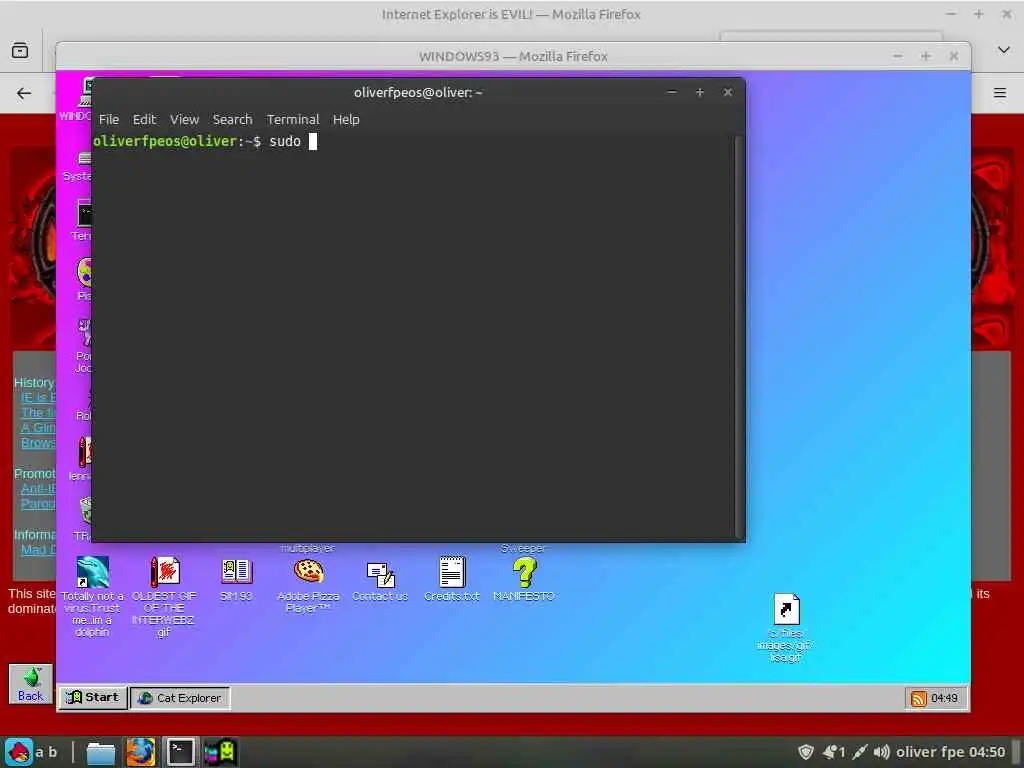Open the terminal Help menu

(x=346, y=120)
